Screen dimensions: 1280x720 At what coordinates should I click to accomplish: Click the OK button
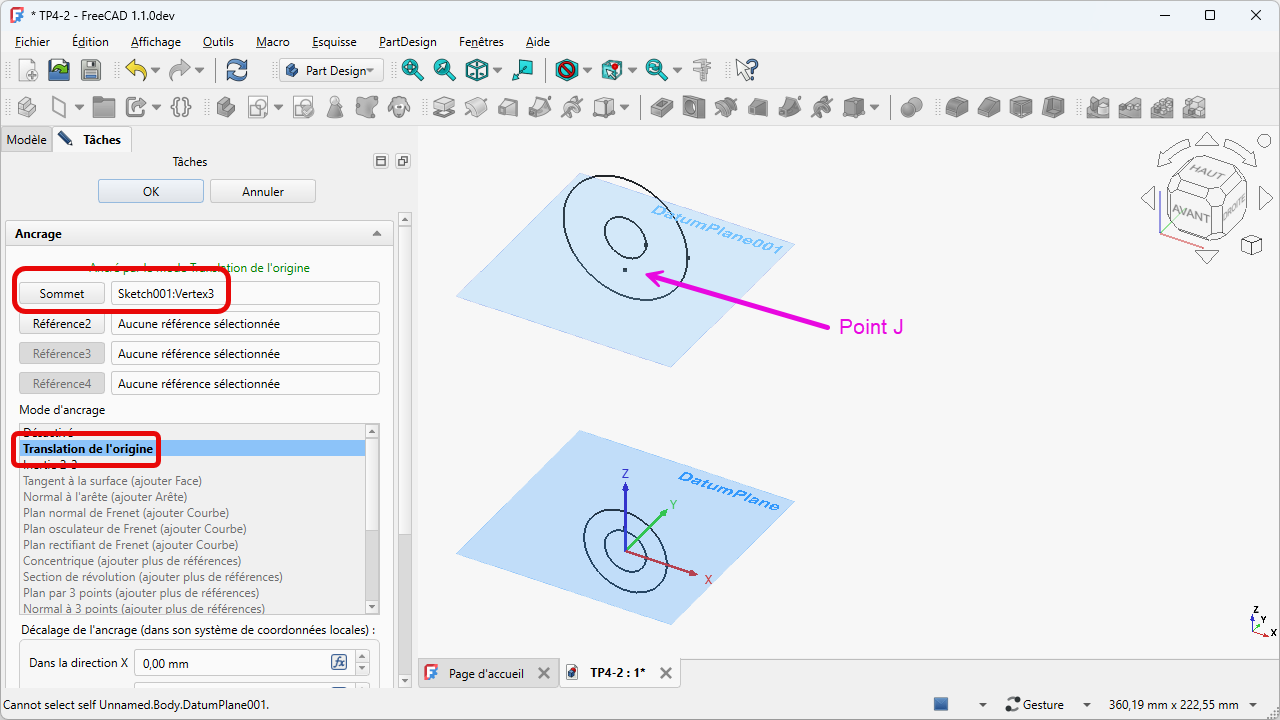coord(151,191)
